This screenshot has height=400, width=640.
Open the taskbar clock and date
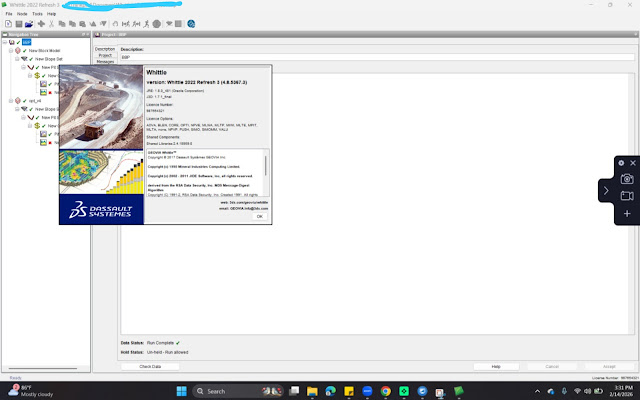(621, 391)
